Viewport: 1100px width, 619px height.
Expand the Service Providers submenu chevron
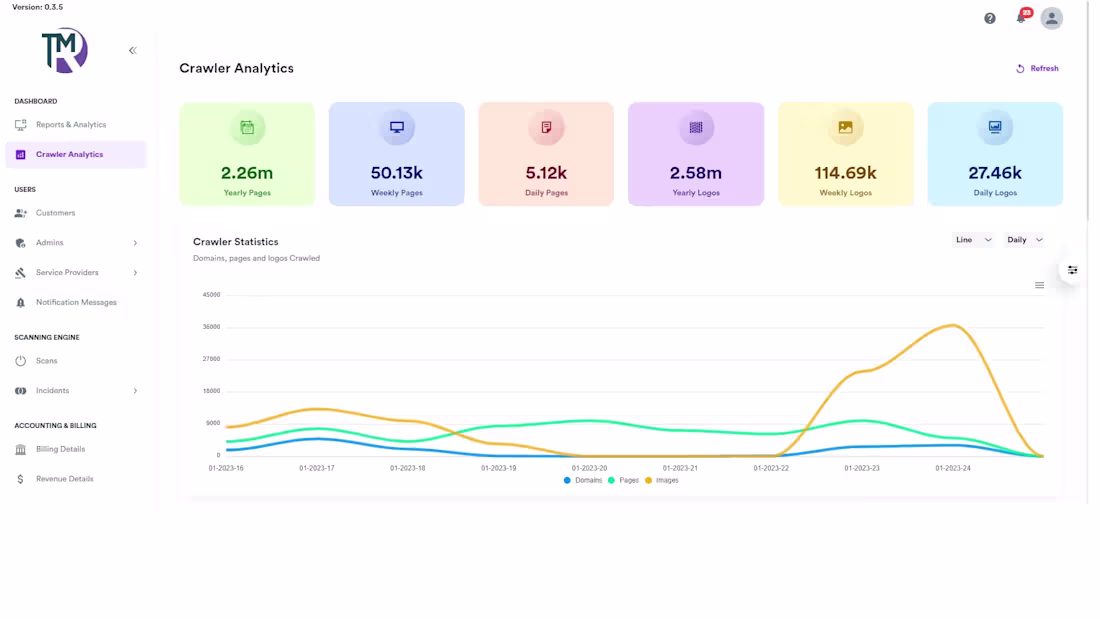(135, 273)
